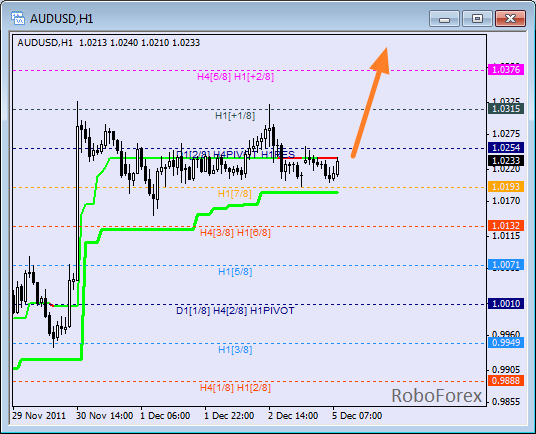The width and height of the screenshot is (536, 434).
Task: Select the current price 1.0233 label
Action: coord(506,161)
